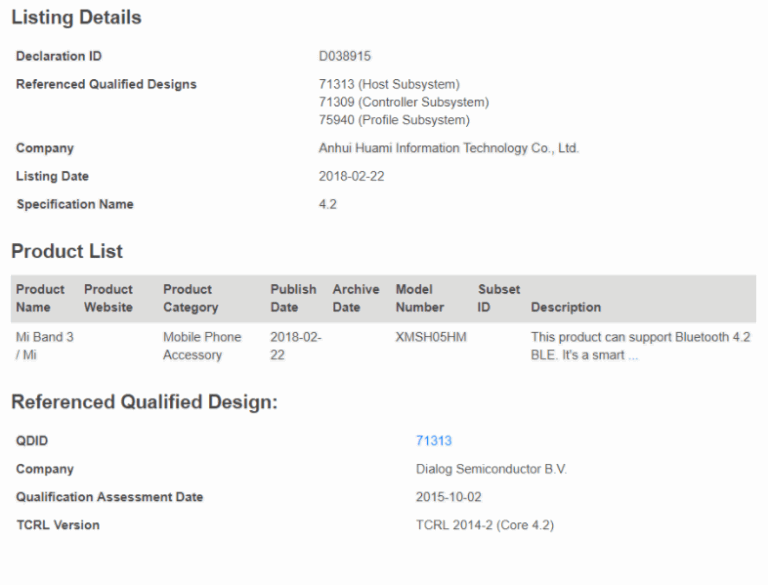Click the Model Number column header
Viewport: 768px width, 585px height.
point(420,298)
